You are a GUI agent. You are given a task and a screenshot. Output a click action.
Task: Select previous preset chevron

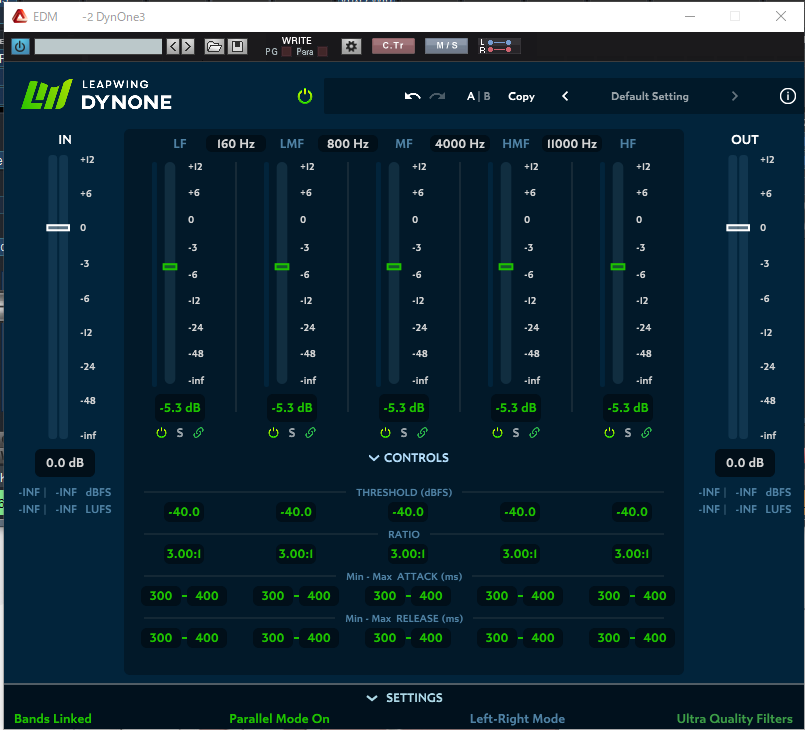pyautogui.click(x=565, y=96)
